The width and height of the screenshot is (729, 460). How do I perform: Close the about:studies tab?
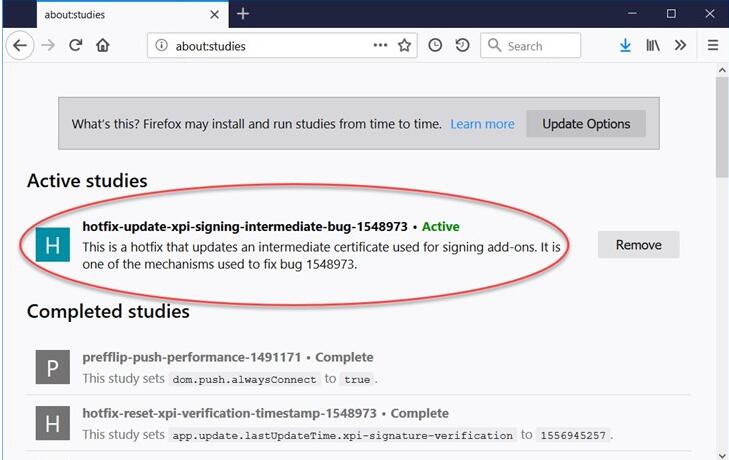coord(214,14)
